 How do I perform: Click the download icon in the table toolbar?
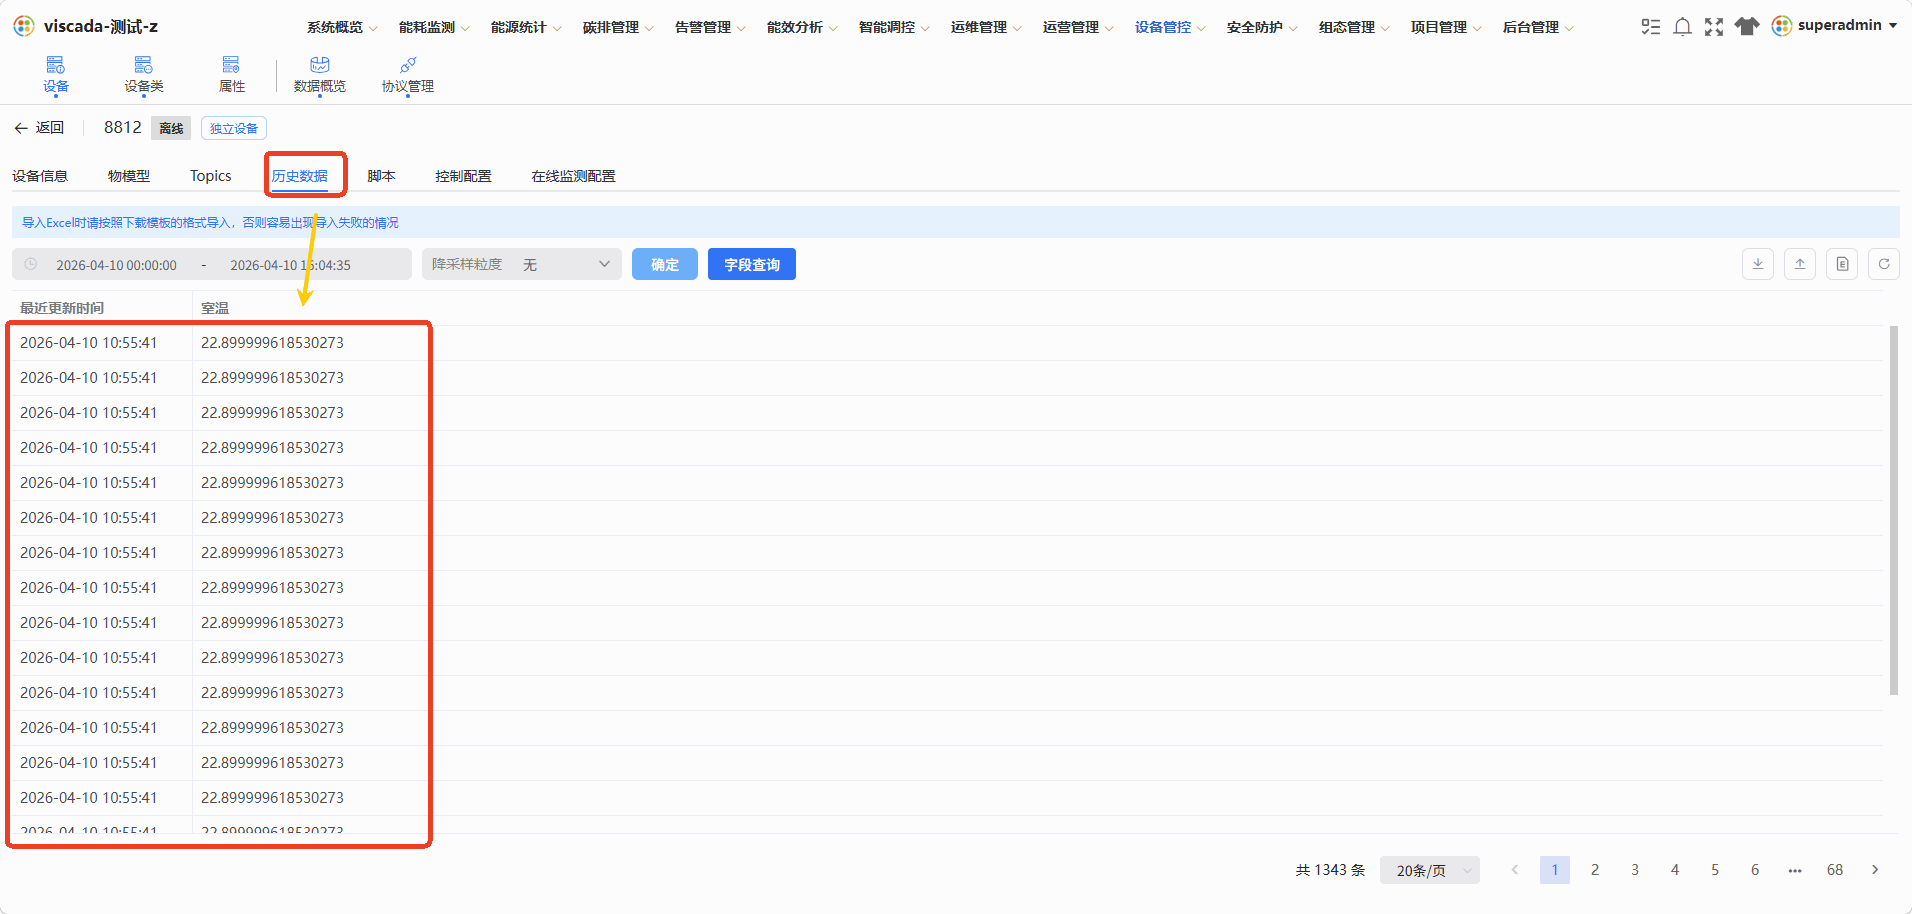(x=1757, y=264)
